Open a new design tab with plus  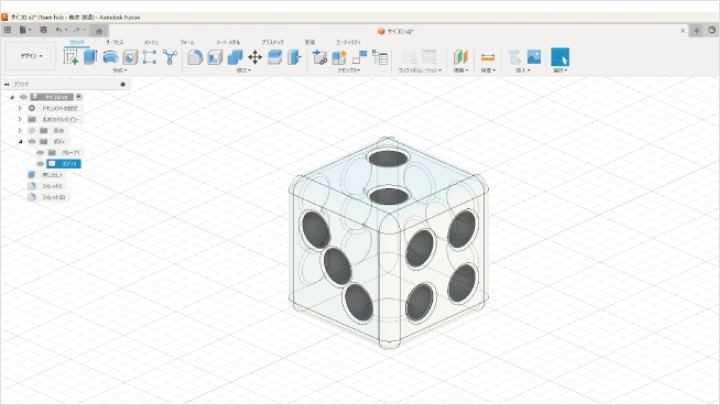[697, 31]
